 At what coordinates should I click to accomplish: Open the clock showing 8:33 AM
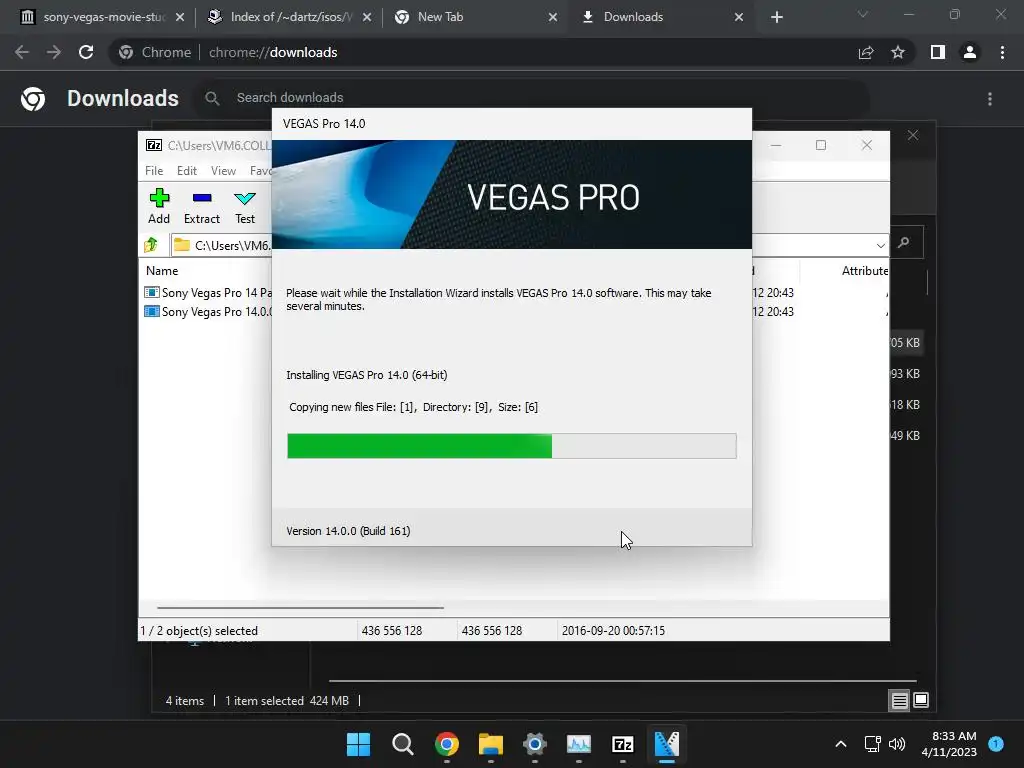[949, 744]
